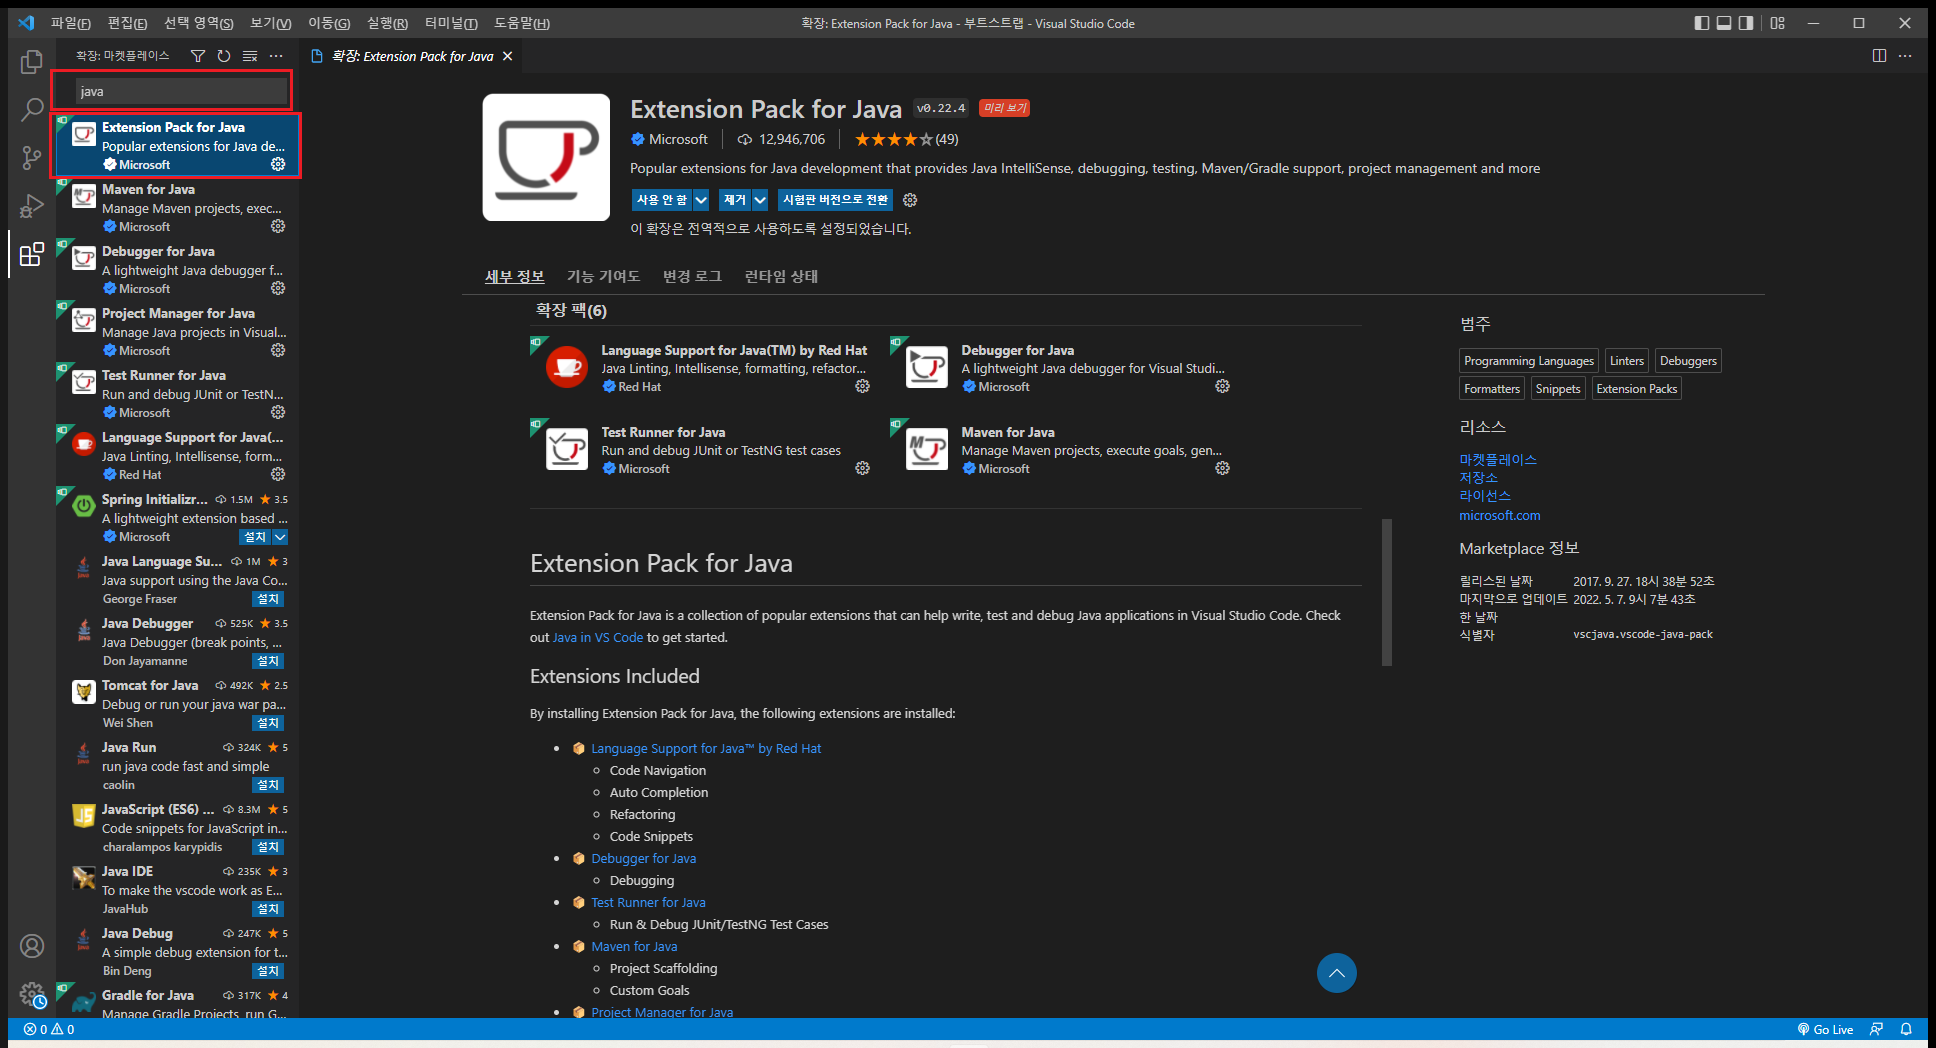Open Source Control view
1936x1048 pixels.
[x=32, y=158]
